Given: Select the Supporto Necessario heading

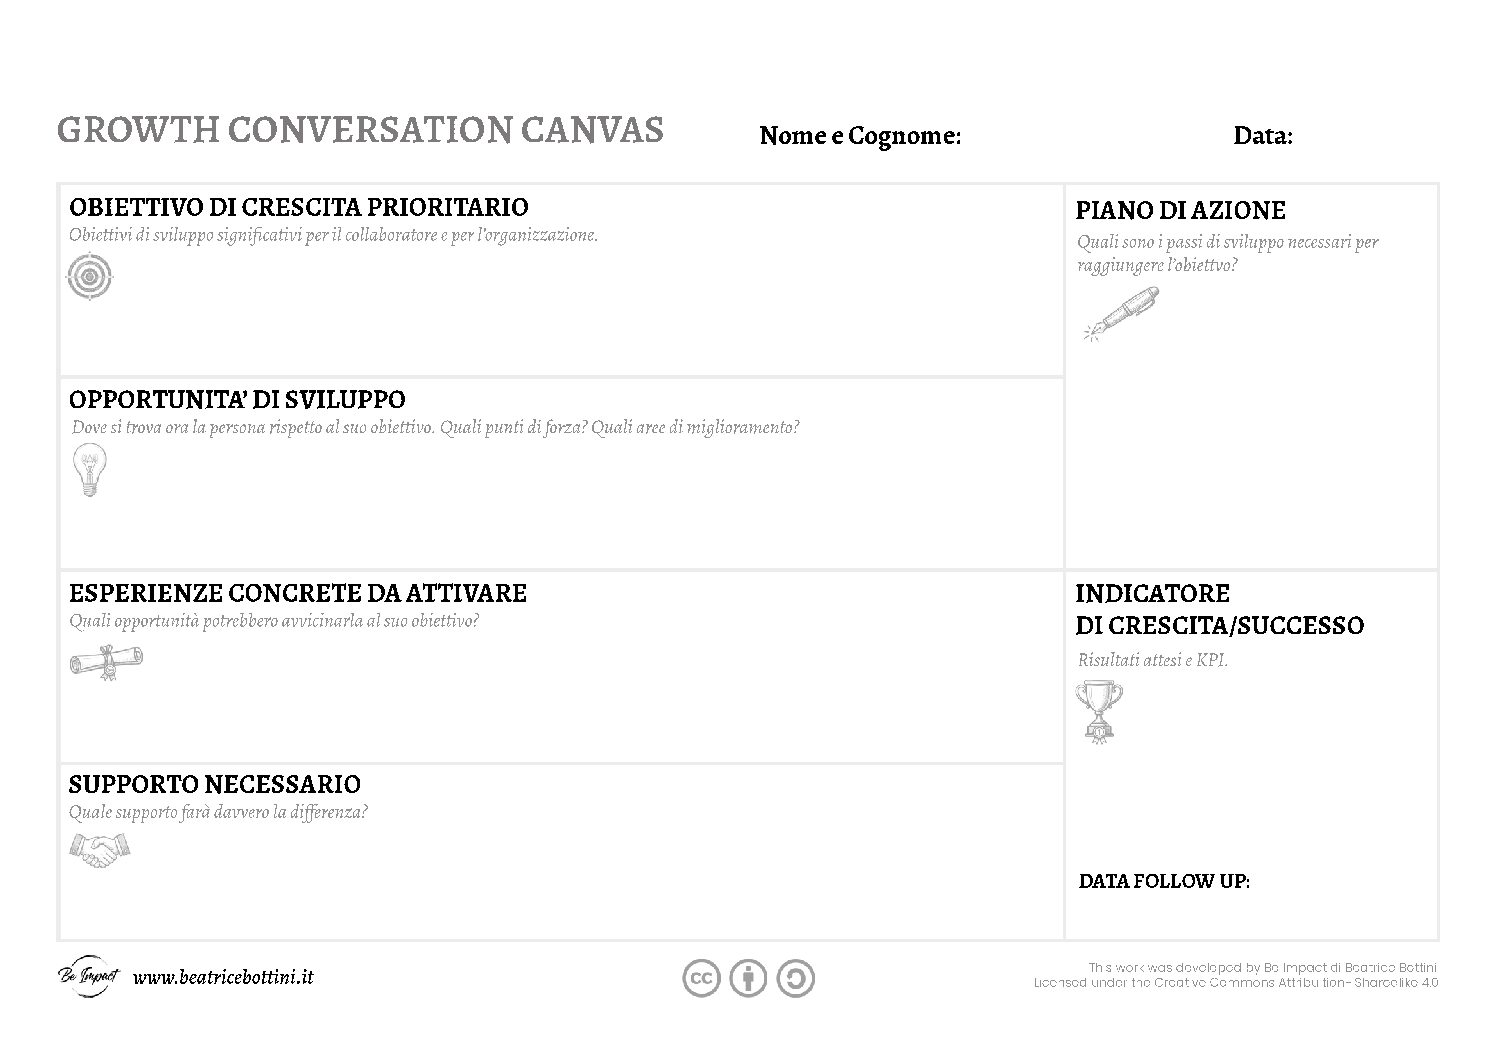Looking at the screenshot, I should (215, 784).
